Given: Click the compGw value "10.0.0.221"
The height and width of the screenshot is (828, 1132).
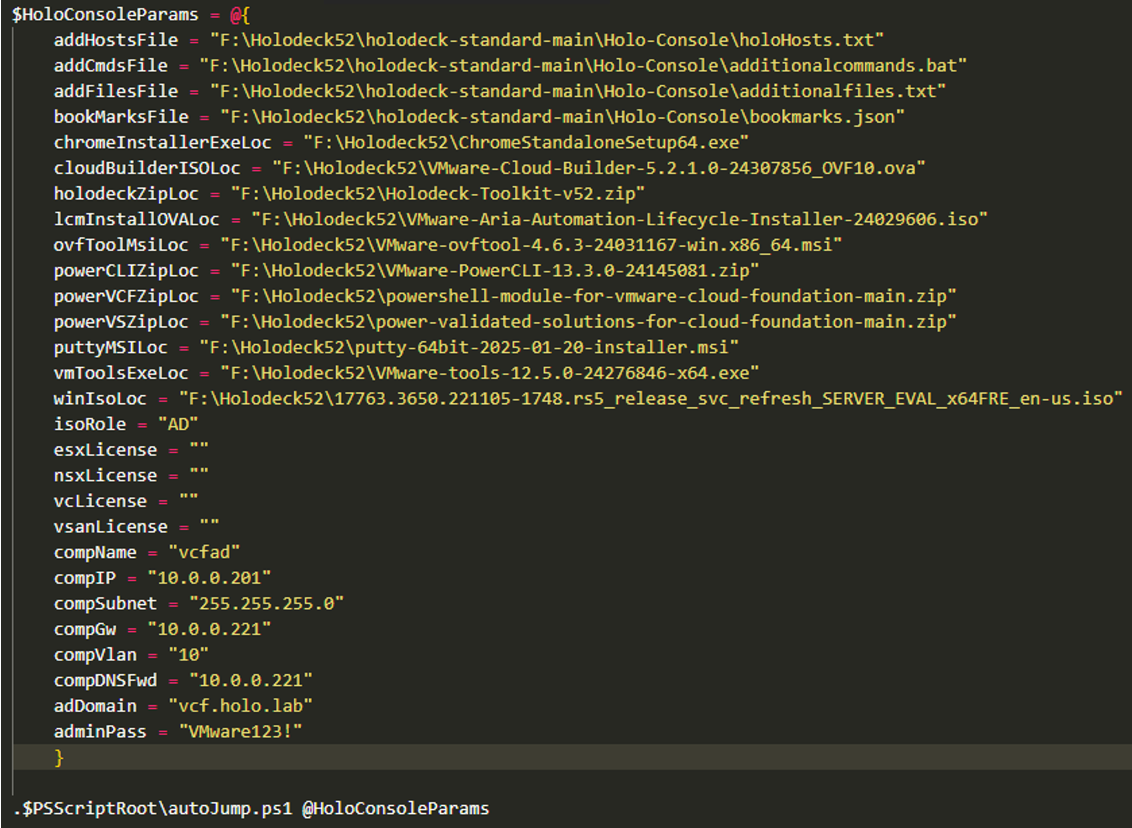Looking at the screenshot, I should (x=209, y=629).
